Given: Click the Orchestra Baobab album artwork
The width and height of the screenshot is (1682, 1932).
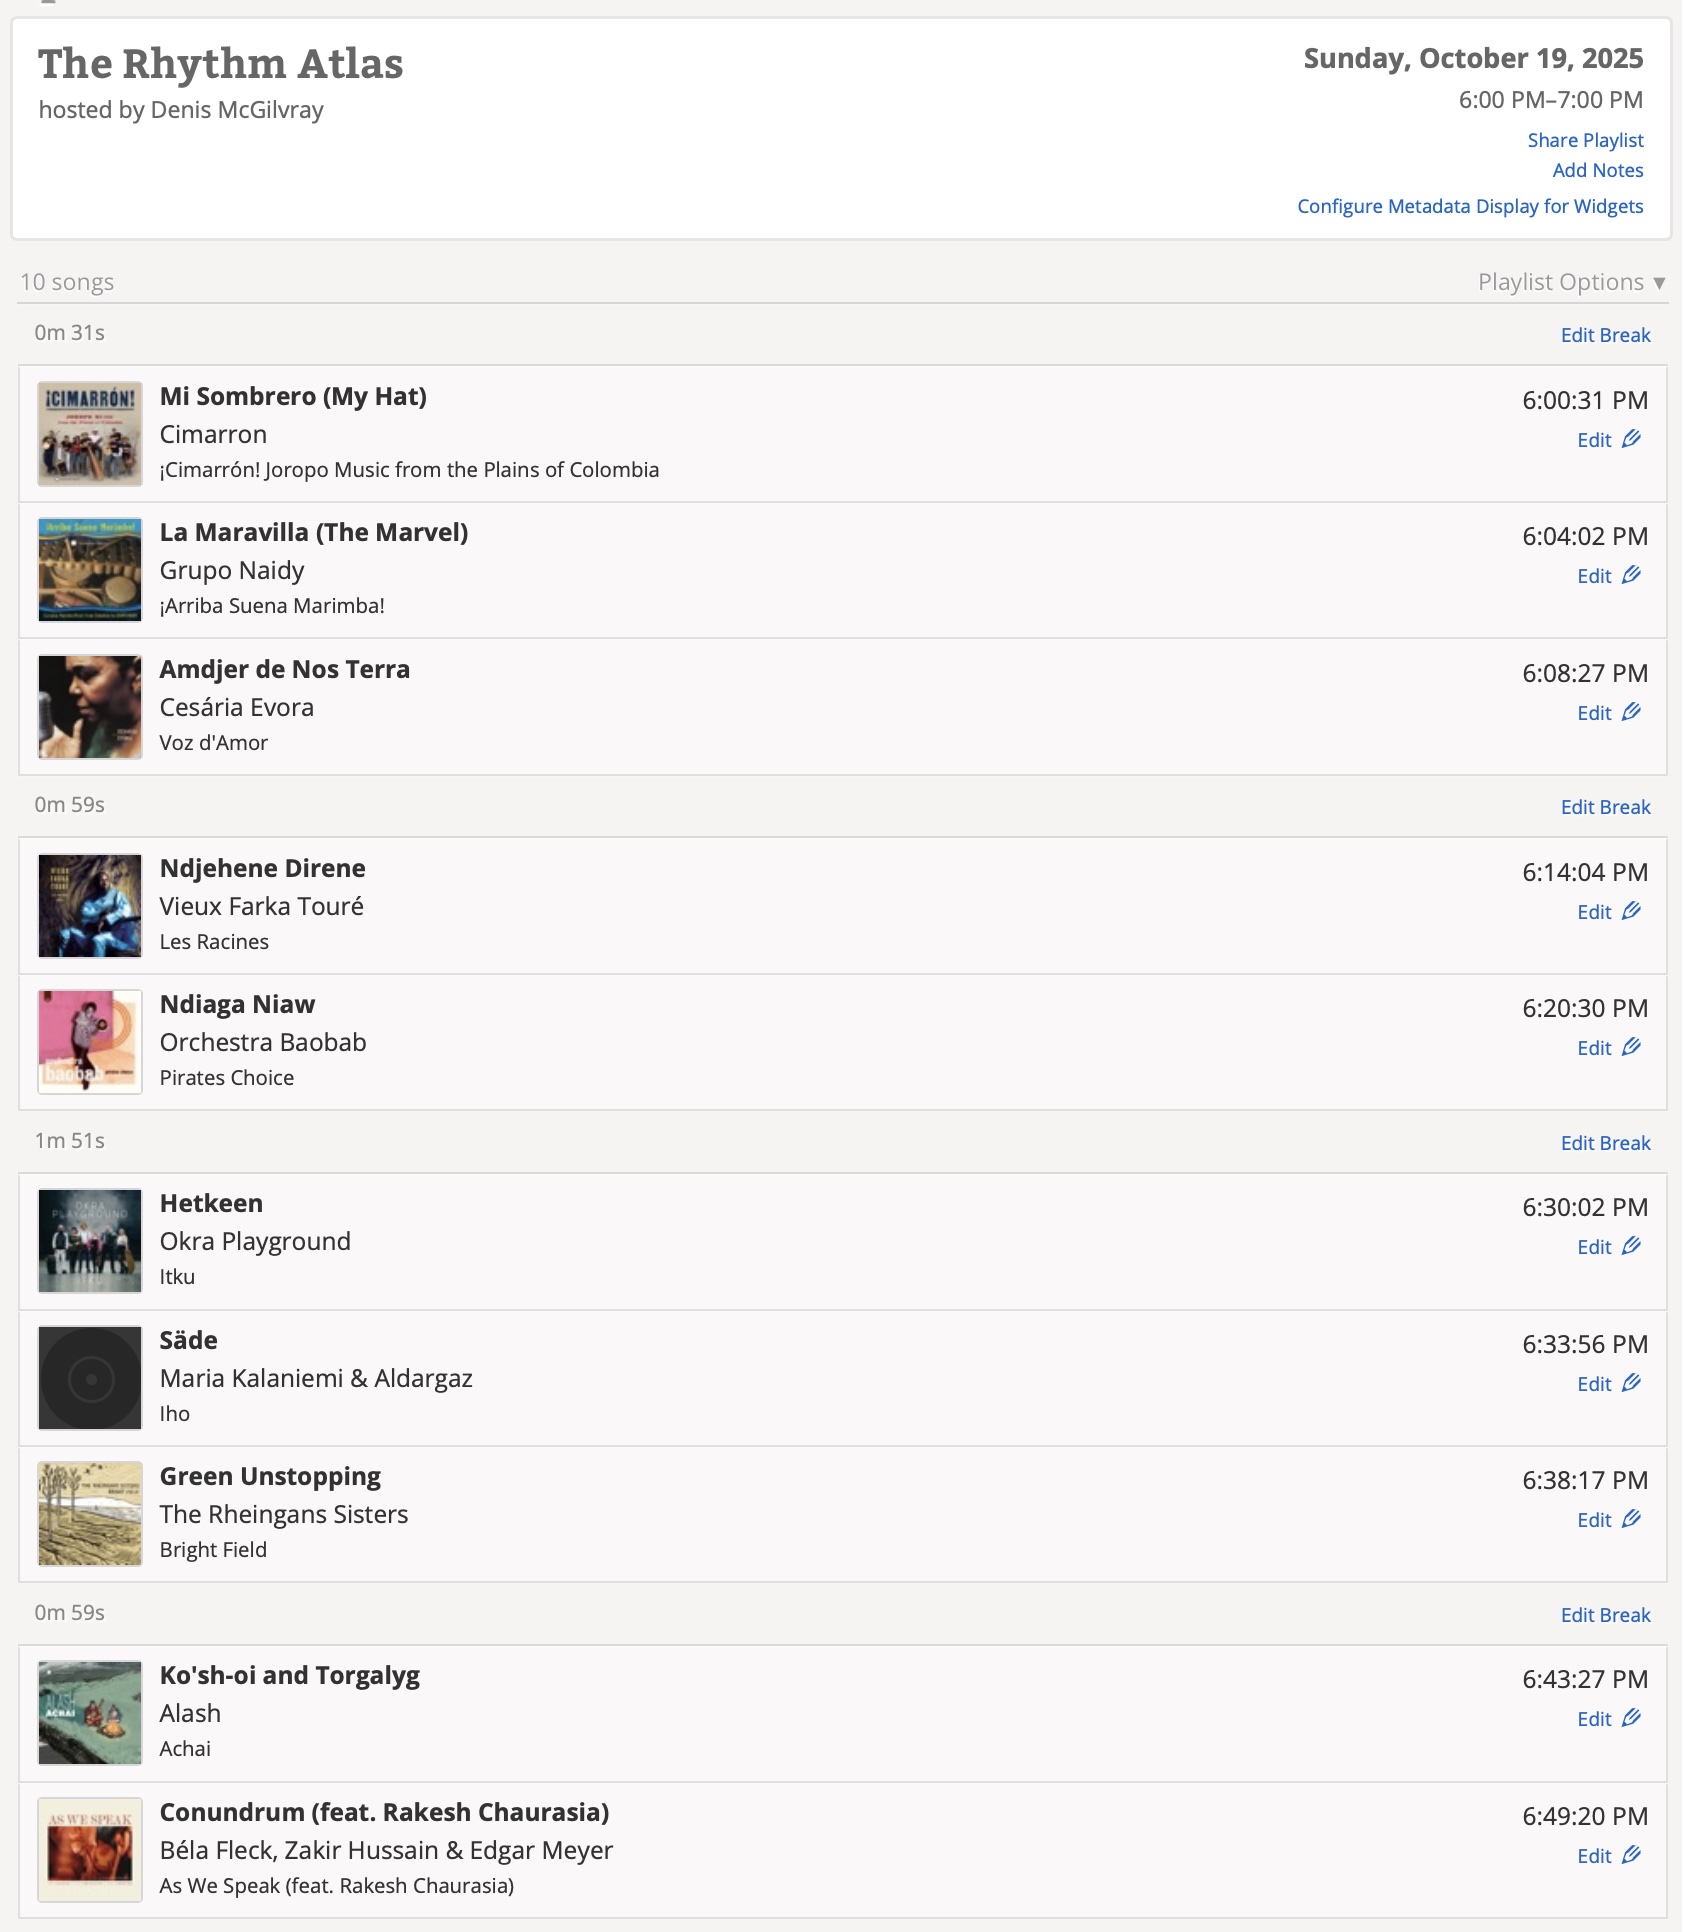Looking at the screenshot, I should [90, 1042].
